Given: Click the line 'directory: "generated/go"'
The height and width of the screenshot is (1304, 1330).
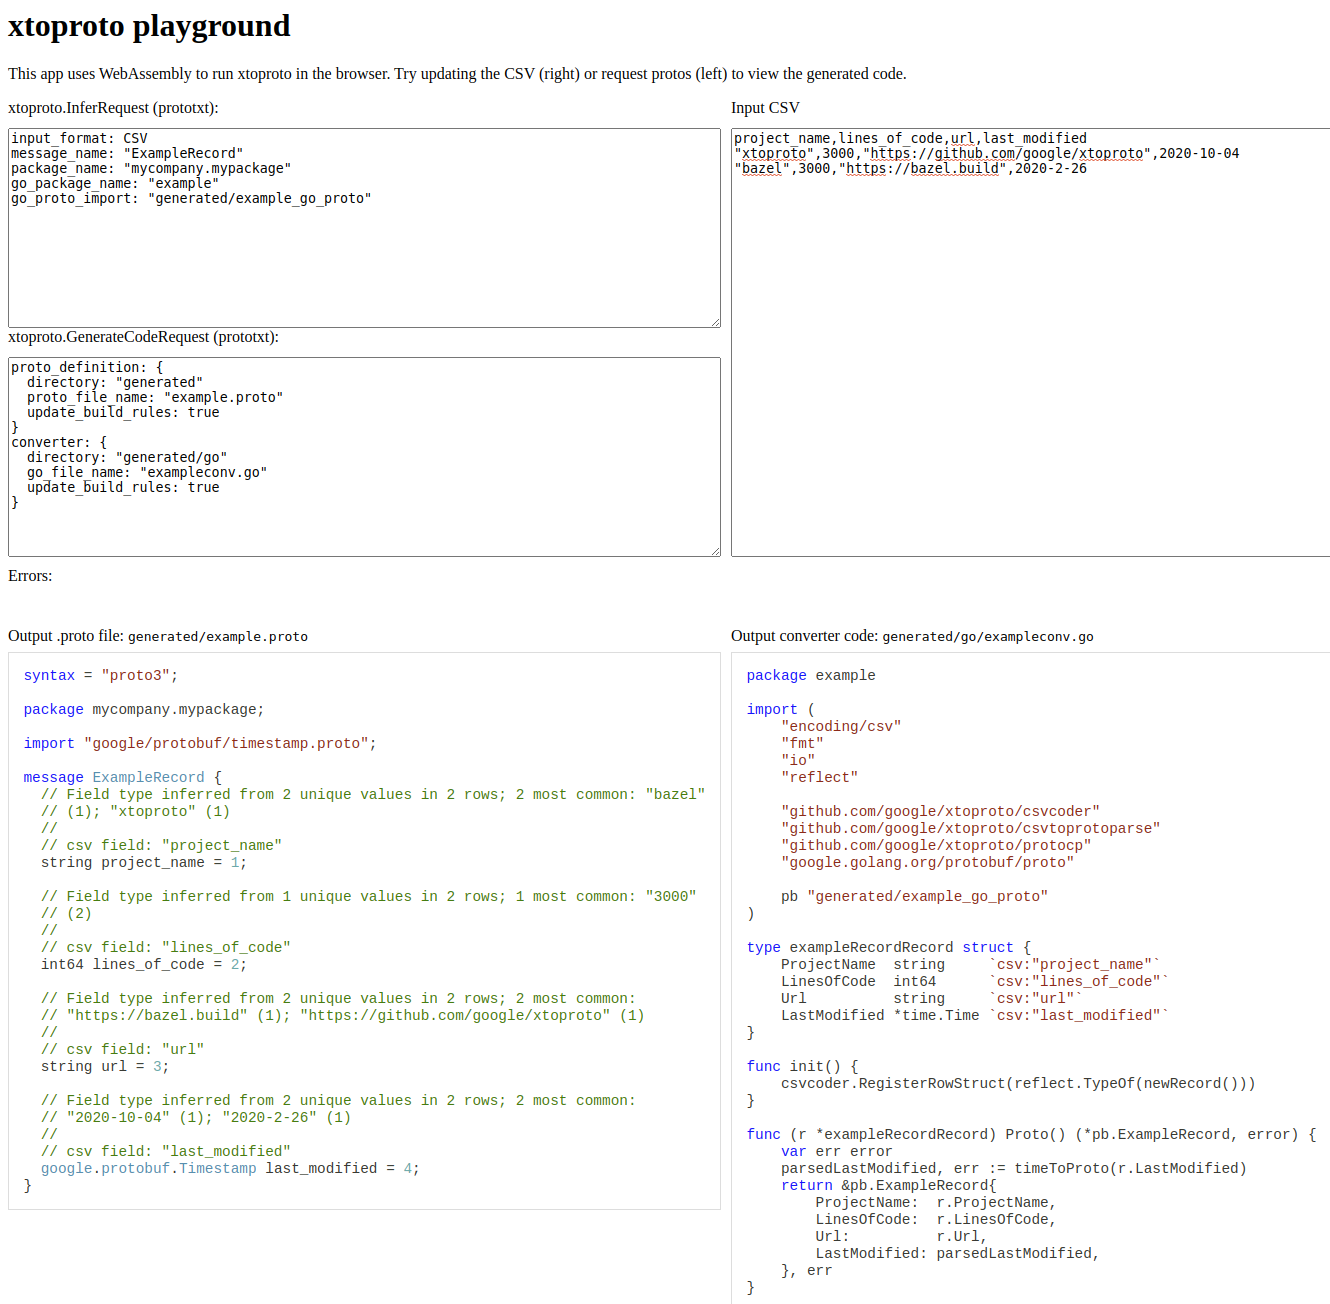Looking at the screenshot, I should click(x=127, y=457).
